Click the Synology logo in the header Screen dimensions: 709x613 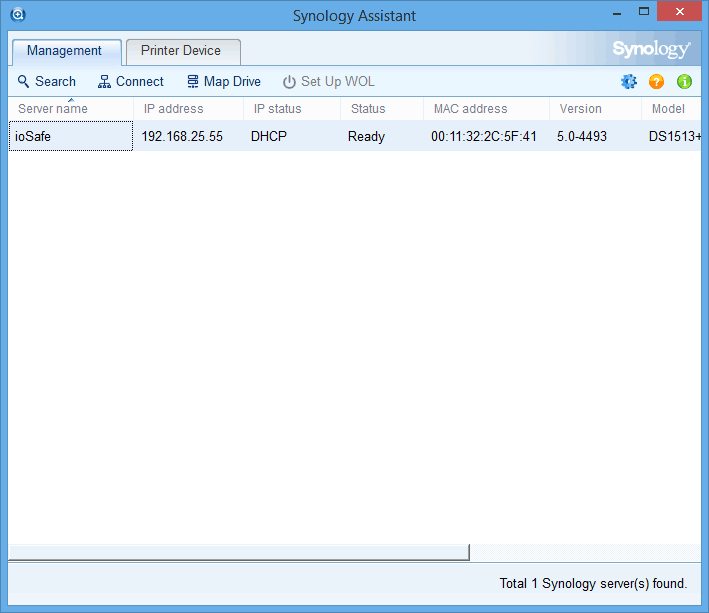[x=651, y=49]
